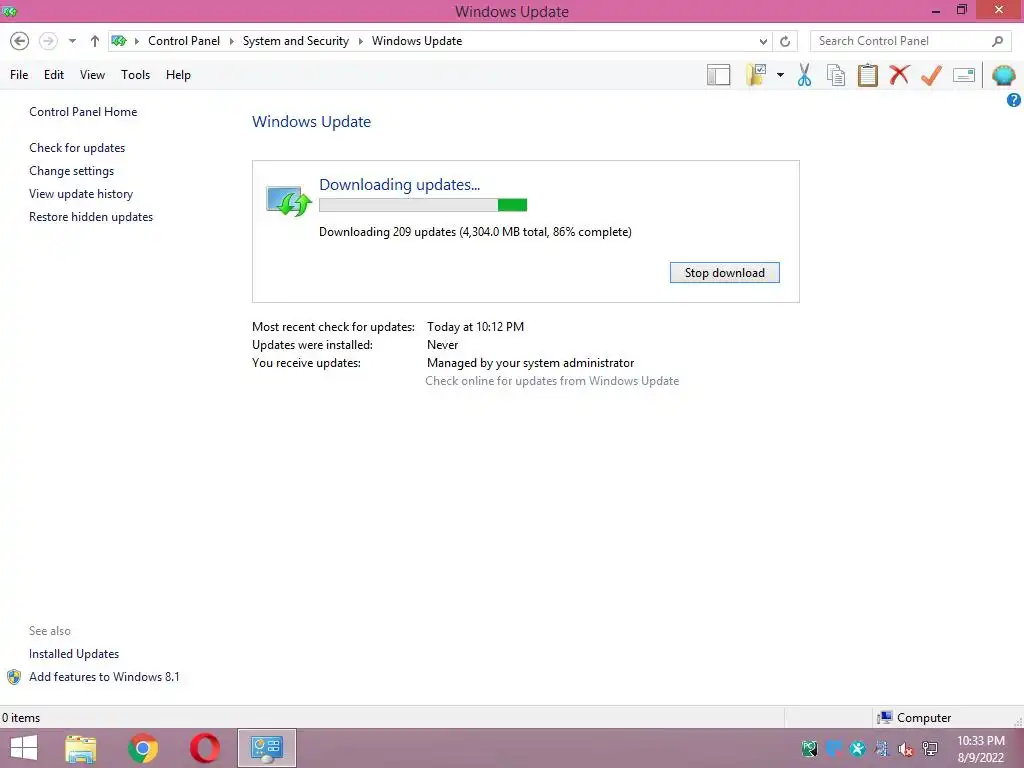This screenshot has height=768, width=1024.
Task: Open the Help menu
Action: [x=178, y=74]
